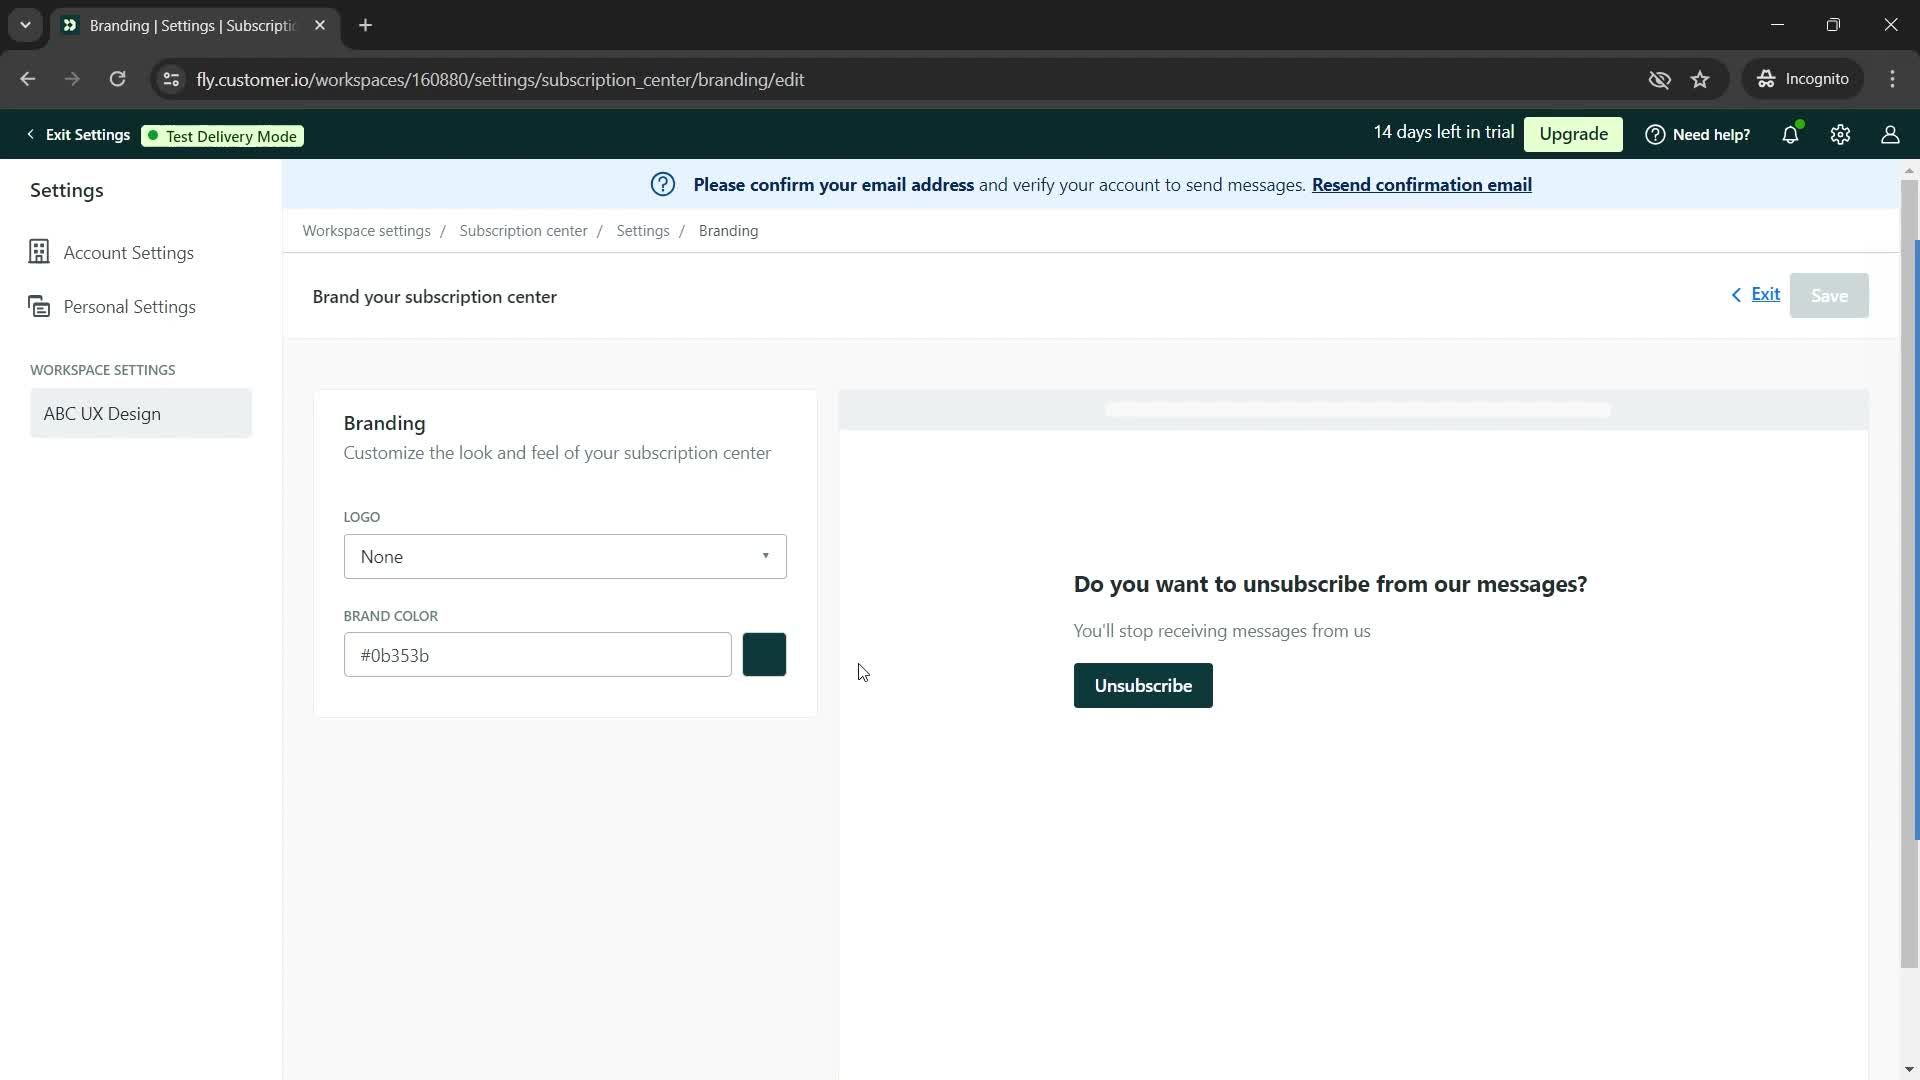
Task: Click the settings gear icon
Action: point(1841,133)
